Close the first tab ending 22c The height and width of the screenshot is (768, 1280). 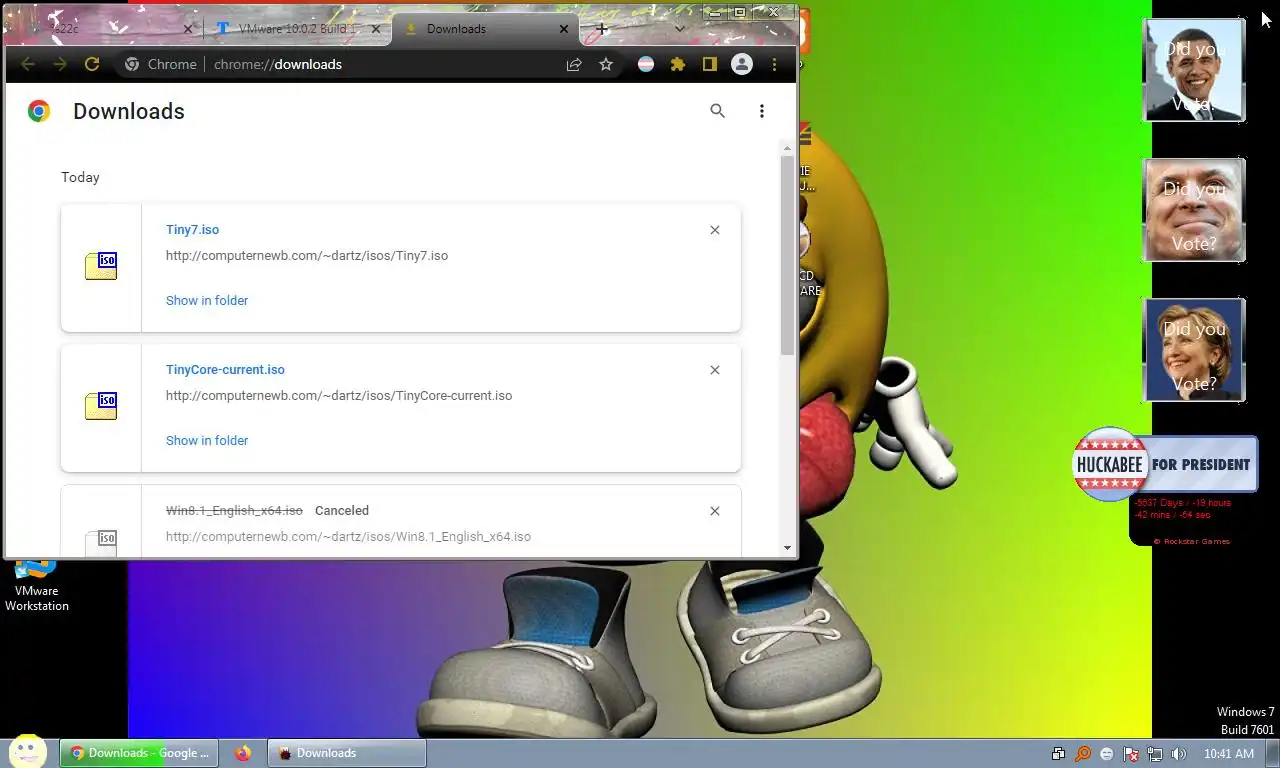[188, 29]
